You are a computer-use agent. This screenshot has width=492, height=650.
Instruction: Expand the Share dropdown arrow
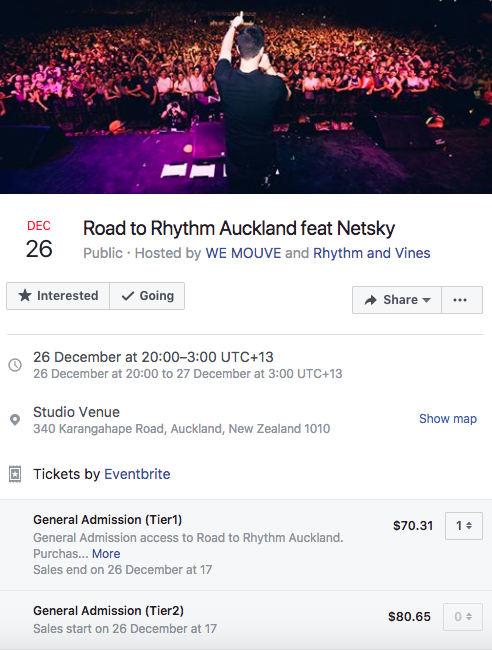[427, 300]
